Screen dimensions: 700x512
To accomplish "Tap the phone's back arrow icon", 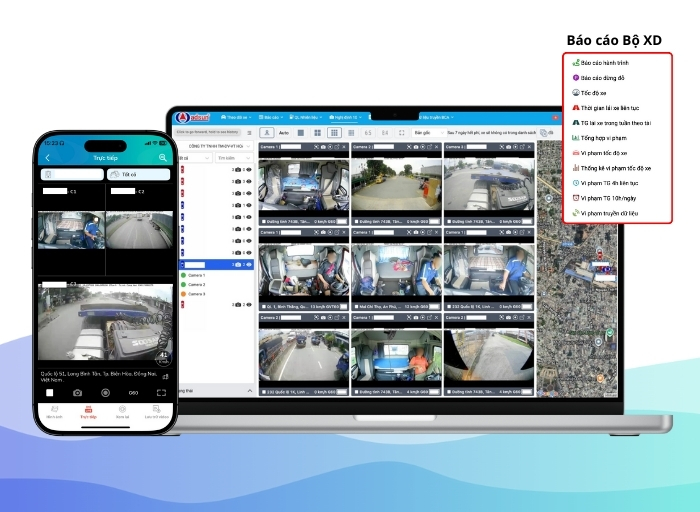I will pyautogui.click(x=48, y=158).
